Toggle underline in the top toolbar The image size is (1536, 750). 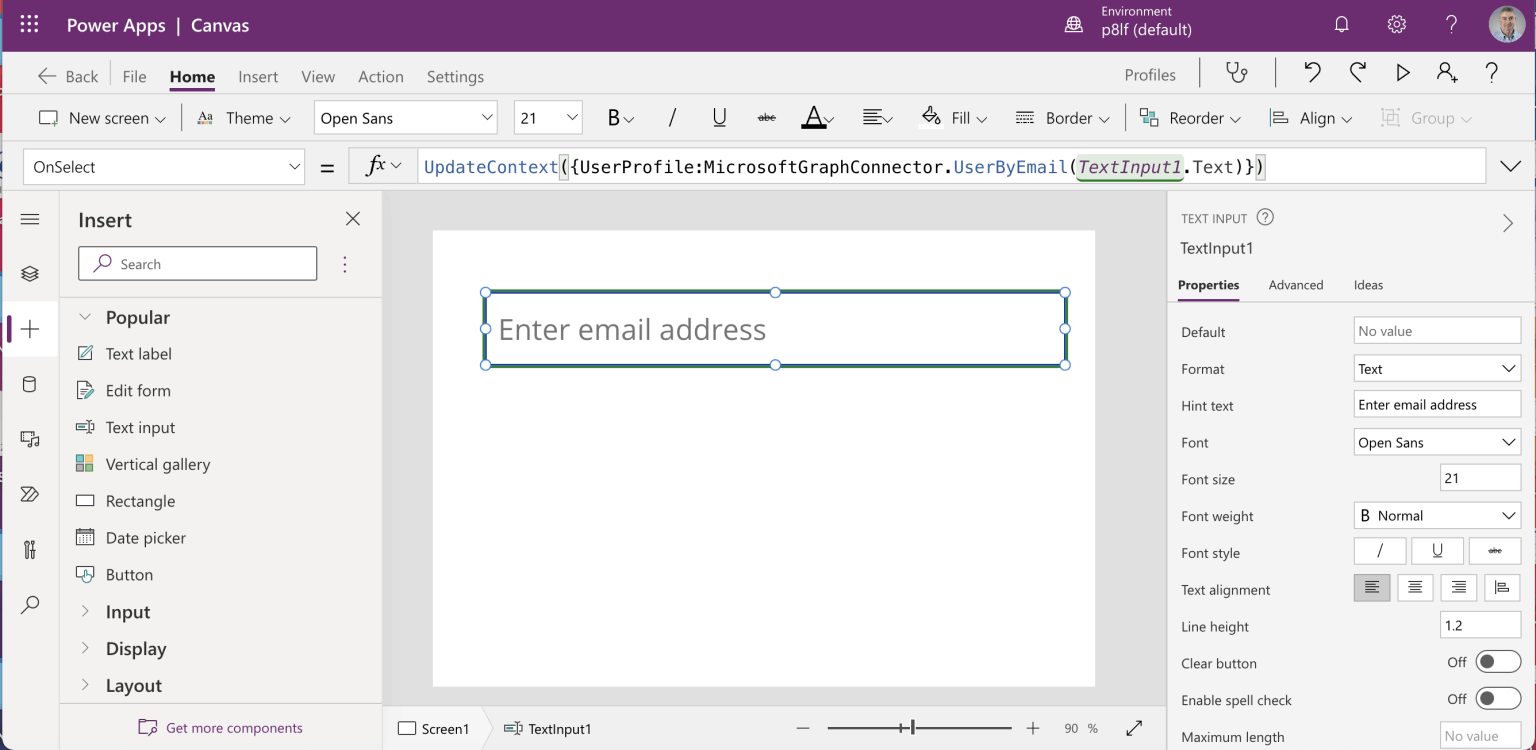click(719, 118)
